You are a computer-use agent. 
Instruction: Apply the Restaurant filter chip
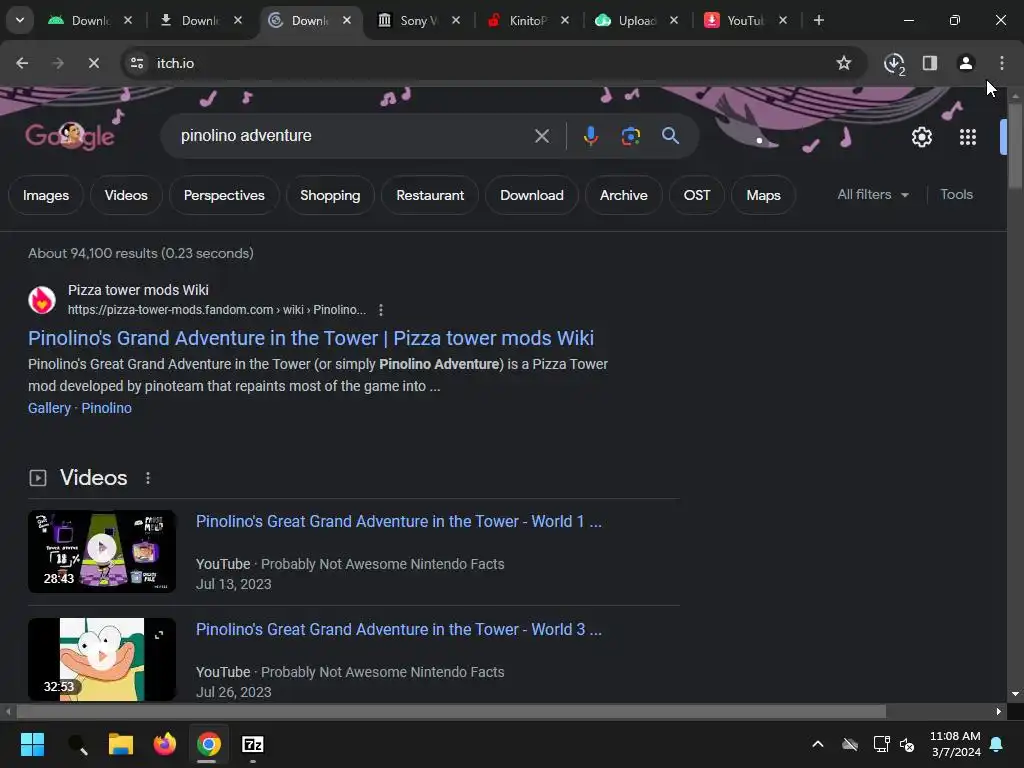pos(430,195)
